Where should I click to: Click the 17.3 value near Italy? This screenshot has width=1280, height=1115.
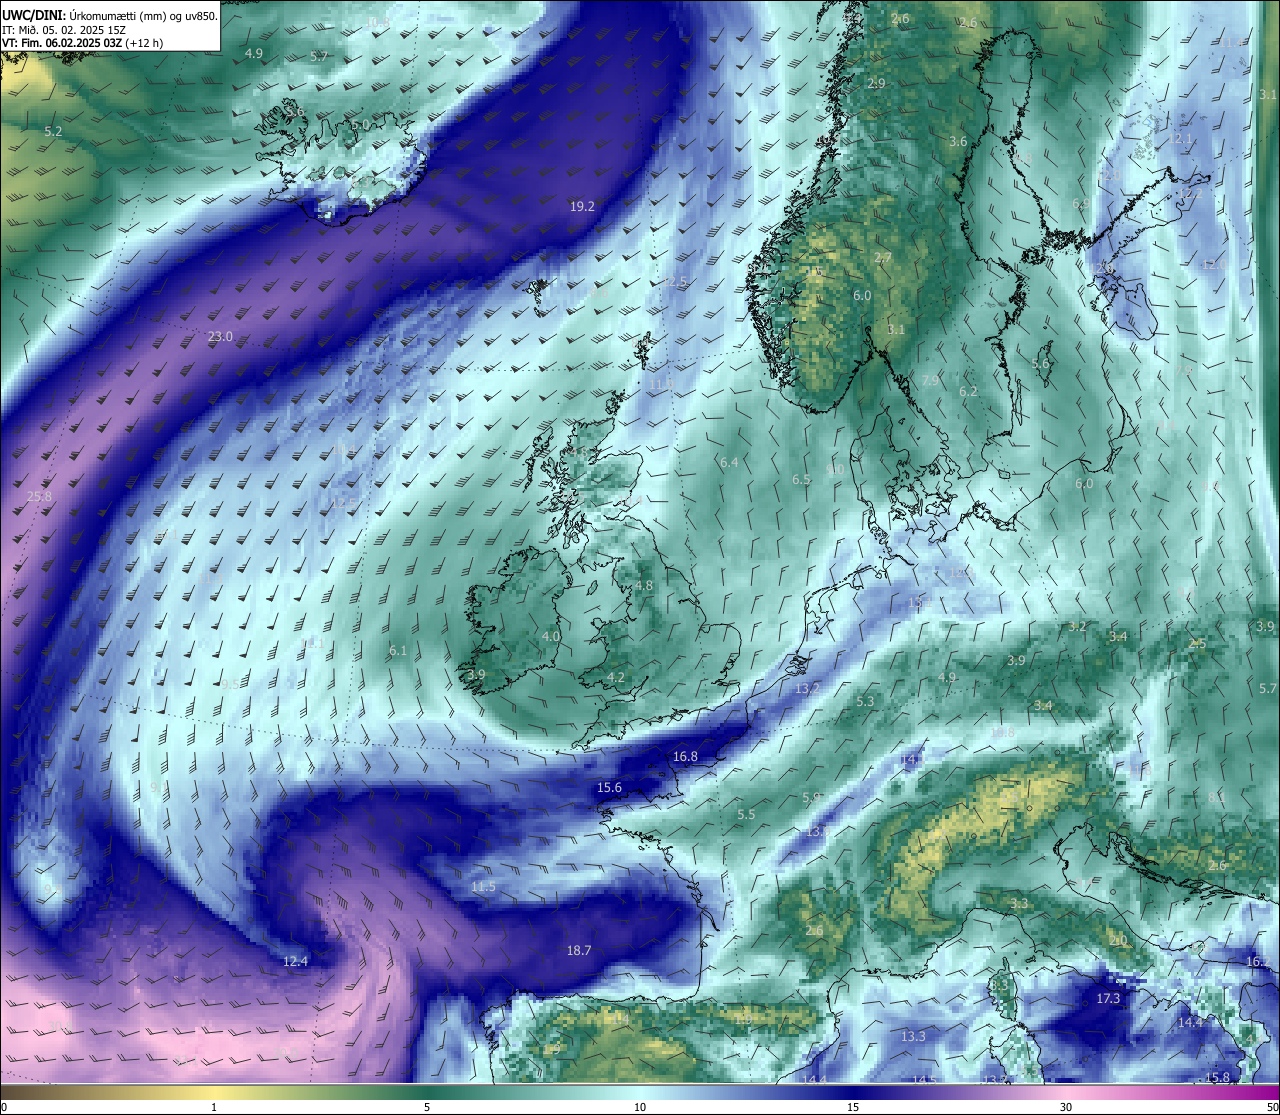pyautogui.click(x=1108, y=998)
